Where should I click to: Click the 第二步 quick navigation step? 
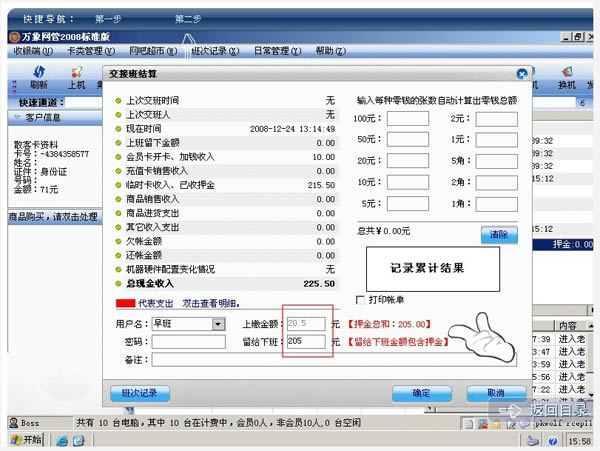[188, 19]
